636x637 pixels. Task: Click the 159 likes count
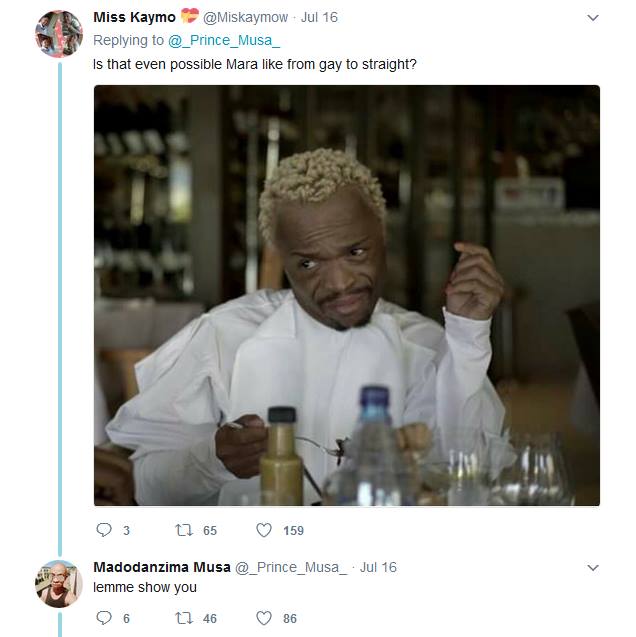(x=294, y=531)
